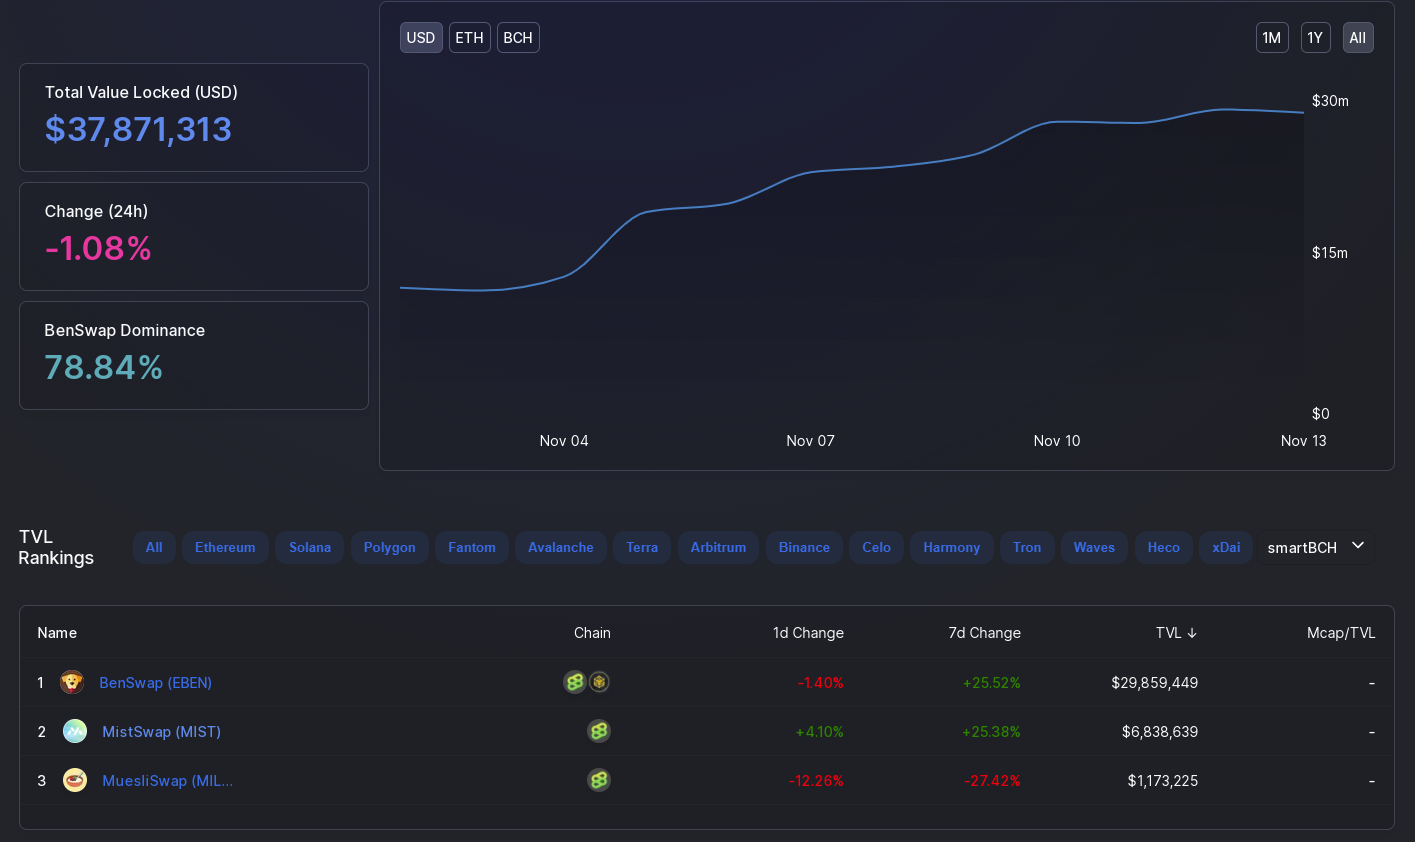
Task: Switch chart denomination to ETH
Action: tap(469, 38)
